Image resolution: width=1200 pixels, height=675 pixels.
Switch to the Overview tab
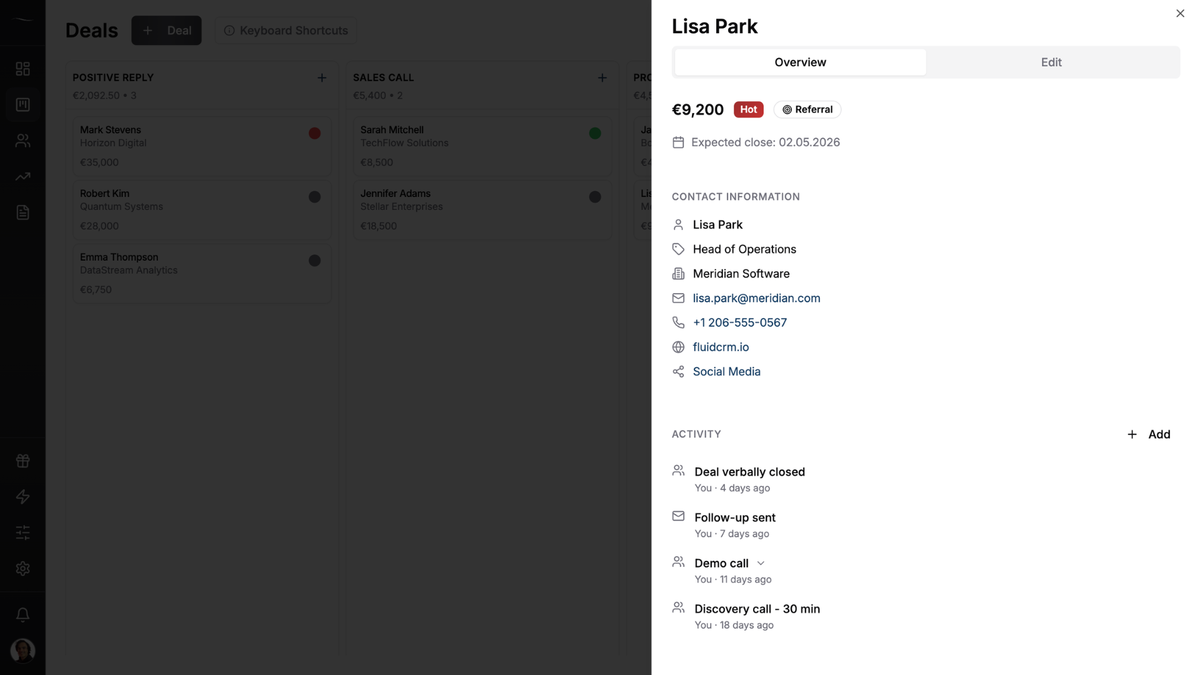coord(800,62)
